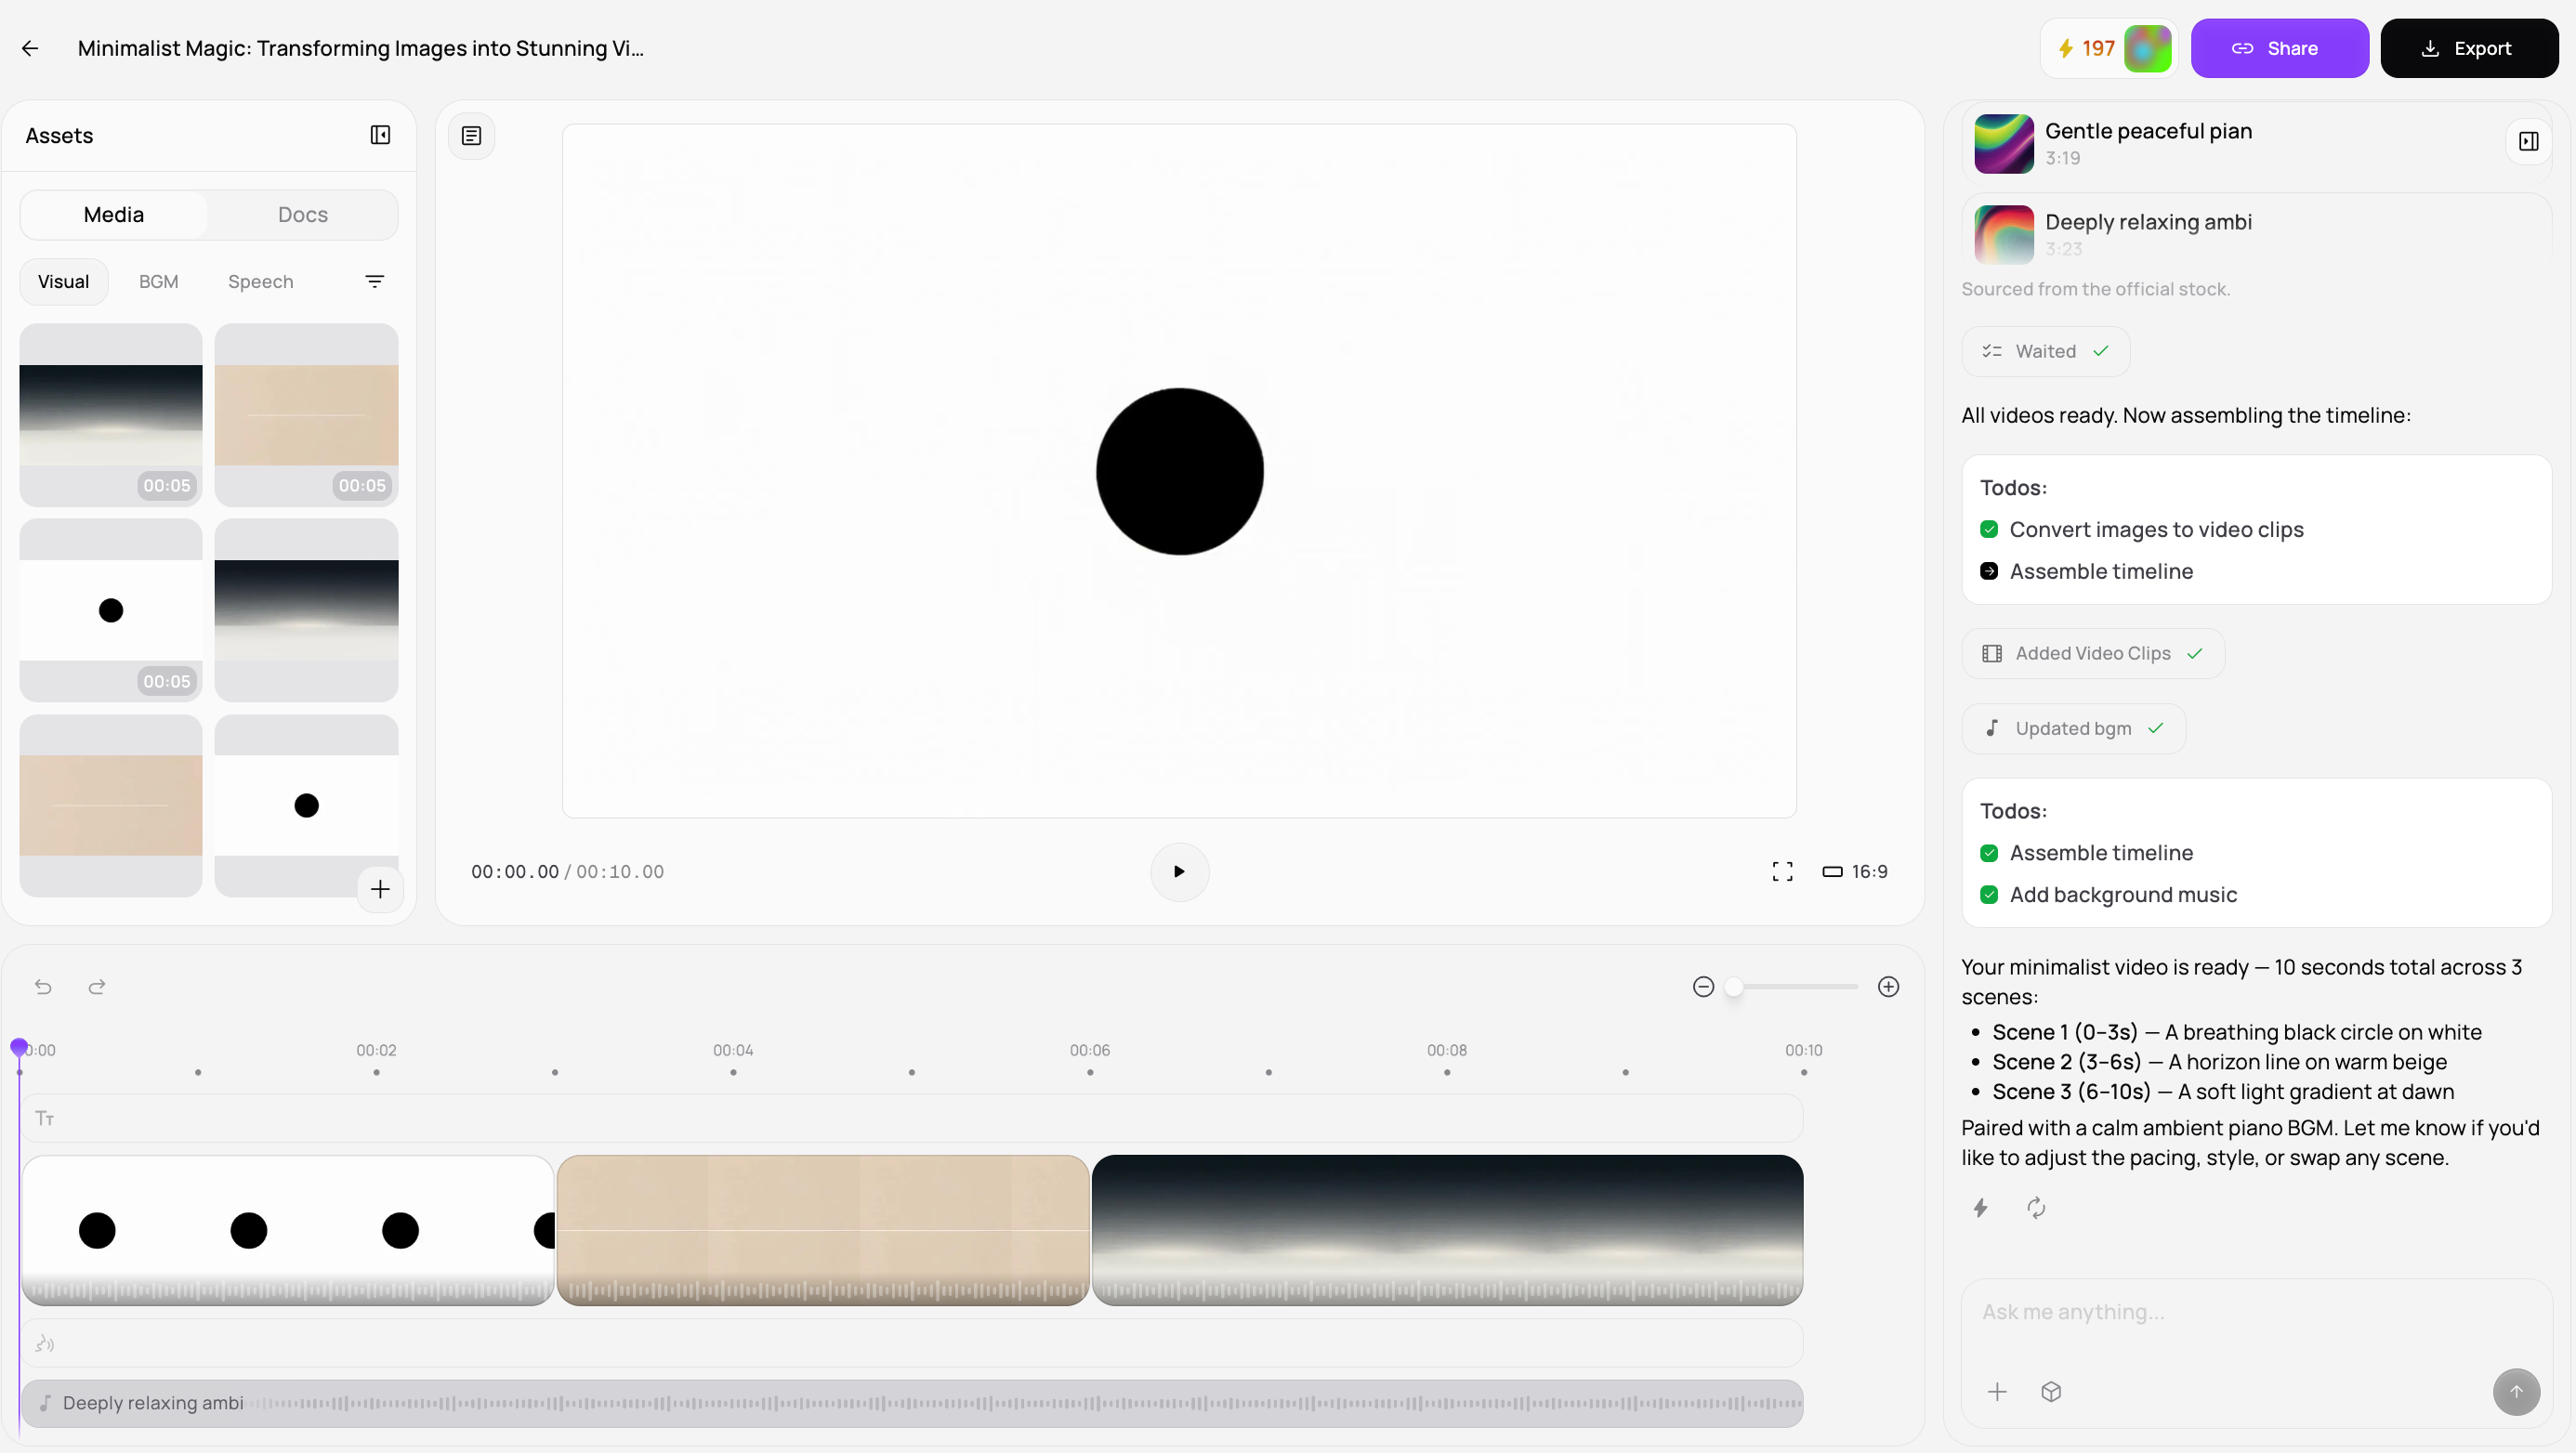Collapse the chat side panel

pyautogui.click(x=2528, y=142)
